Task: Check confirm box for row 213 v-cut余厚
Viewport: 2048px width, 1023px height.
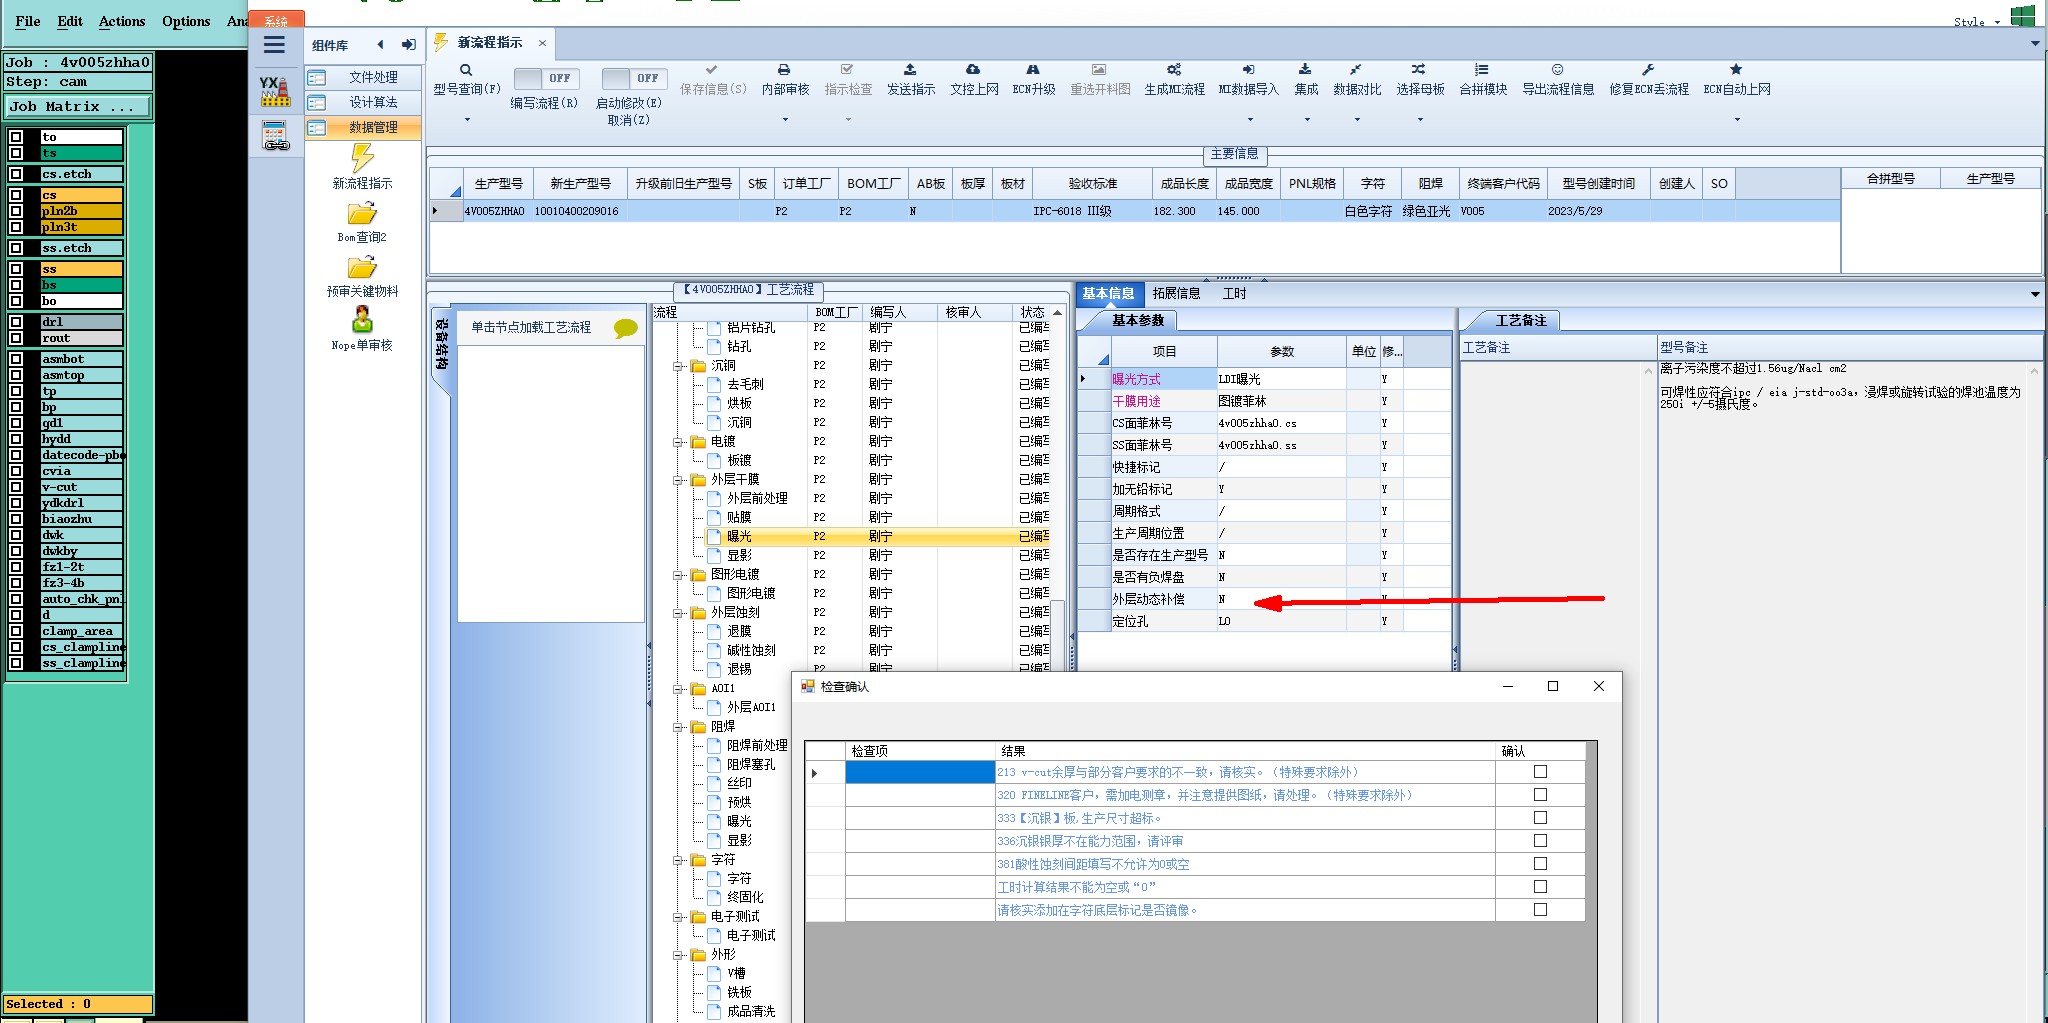Action: pos(1540,772)
